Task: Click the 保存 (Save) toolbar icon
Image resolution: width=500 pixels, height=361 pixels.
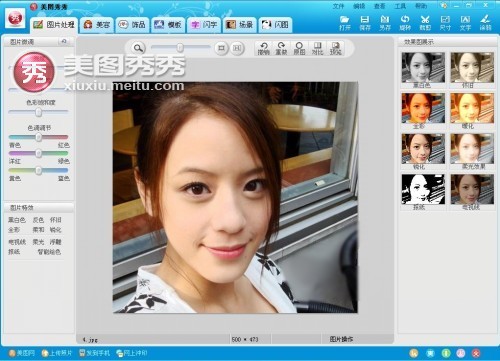Action: [x=365, y=23]
